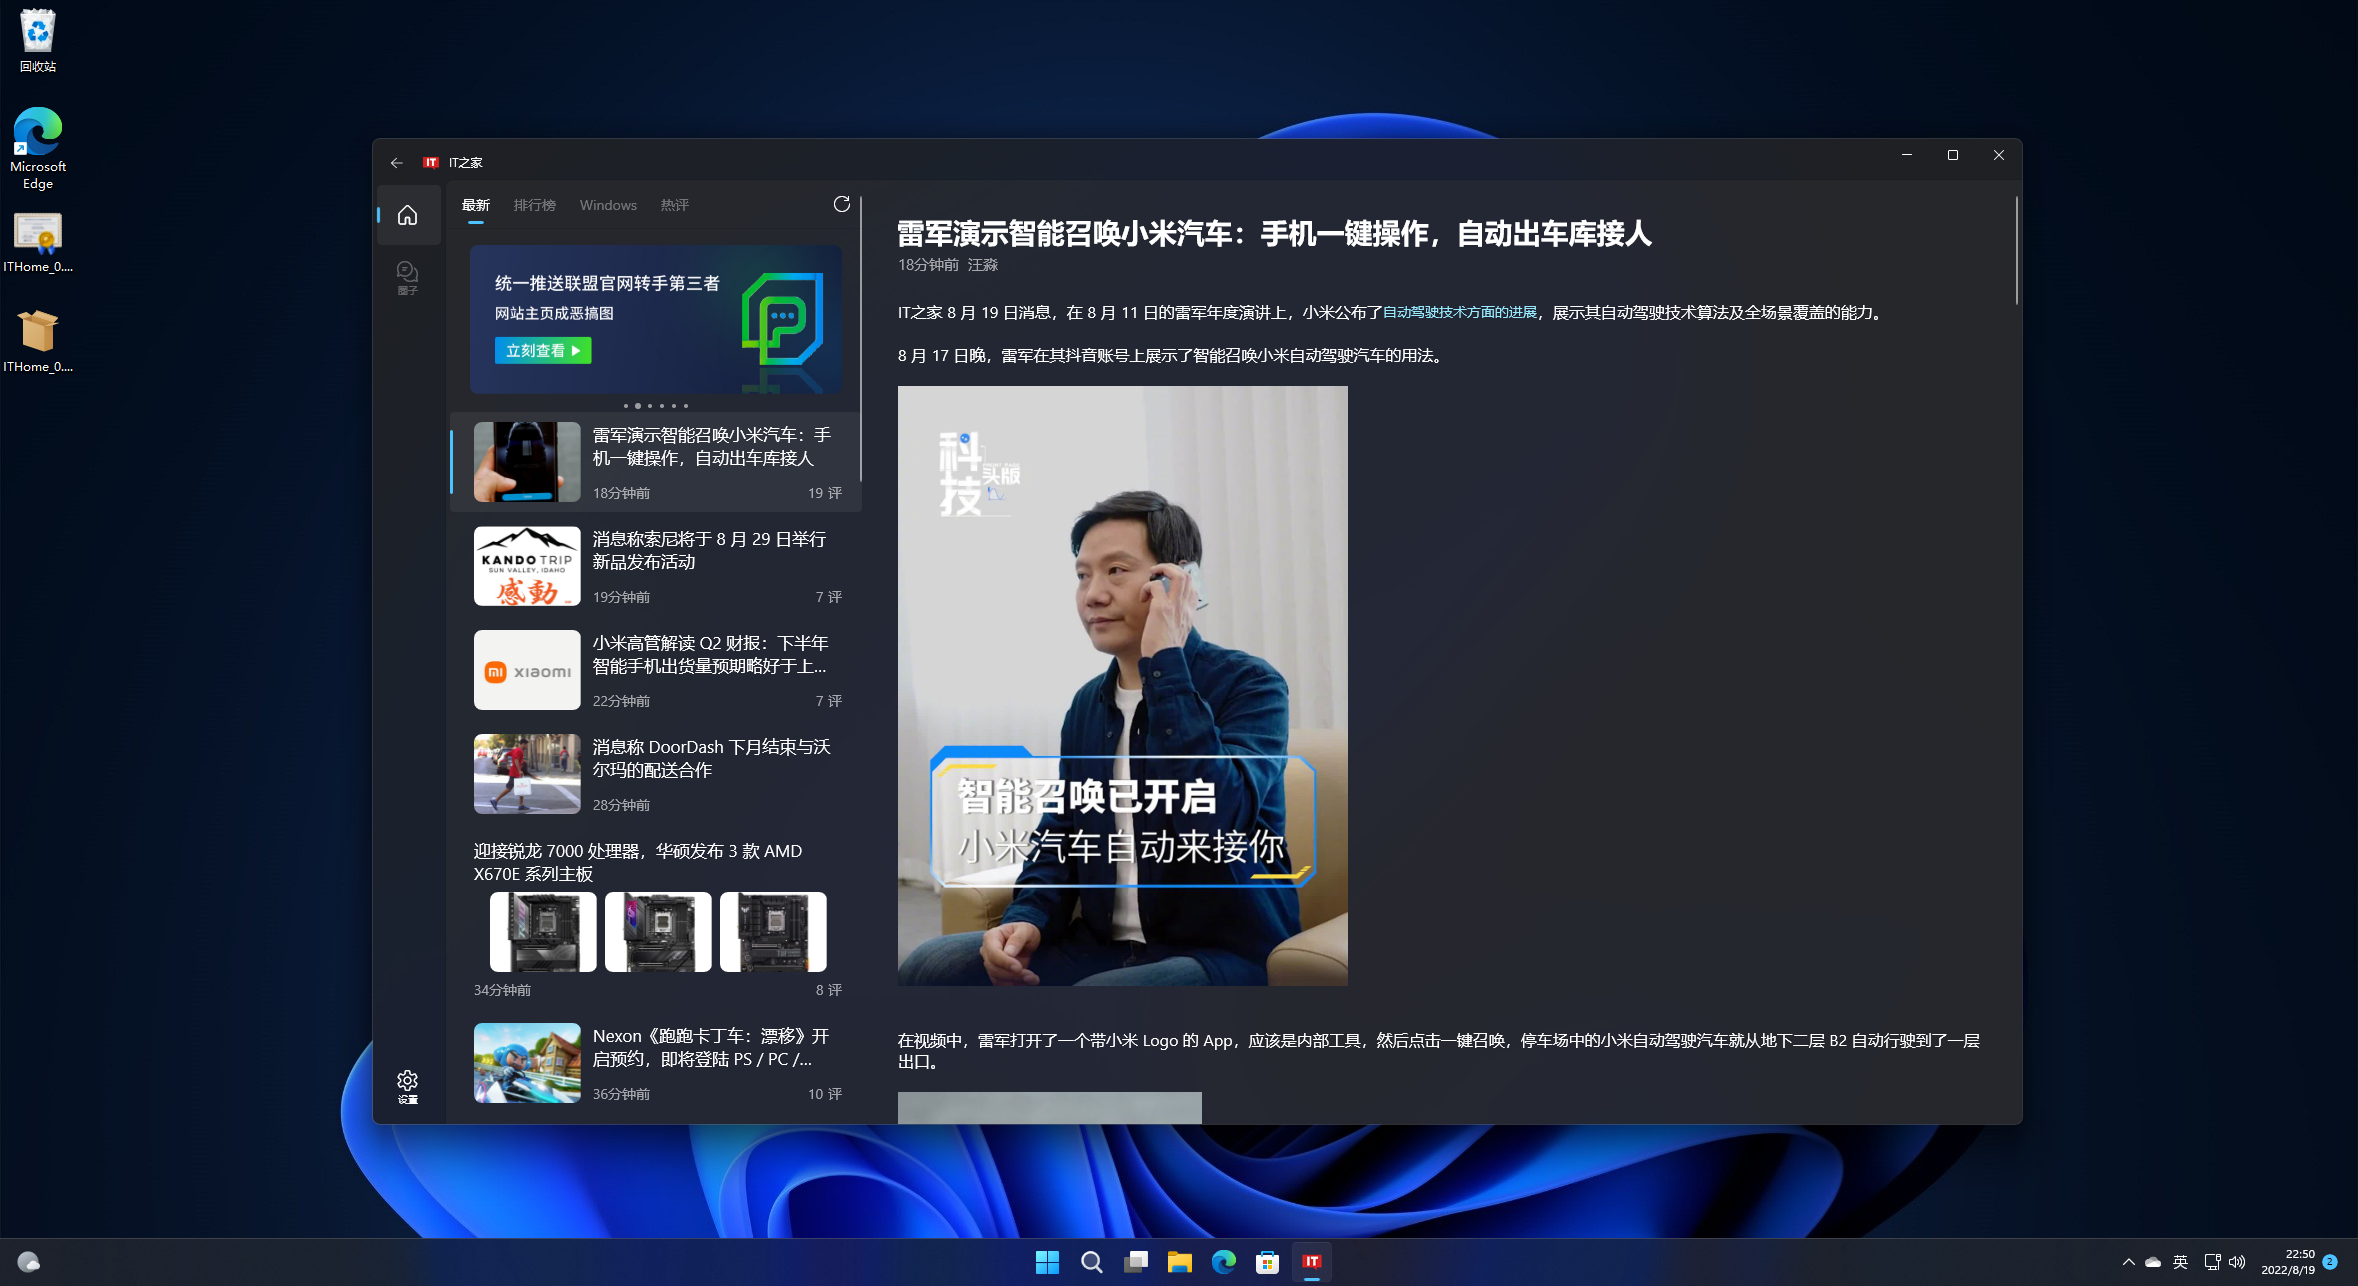
Task: Show hidden tray icons chevron
Action: pyautogui.click(x=2128, y=1262)
